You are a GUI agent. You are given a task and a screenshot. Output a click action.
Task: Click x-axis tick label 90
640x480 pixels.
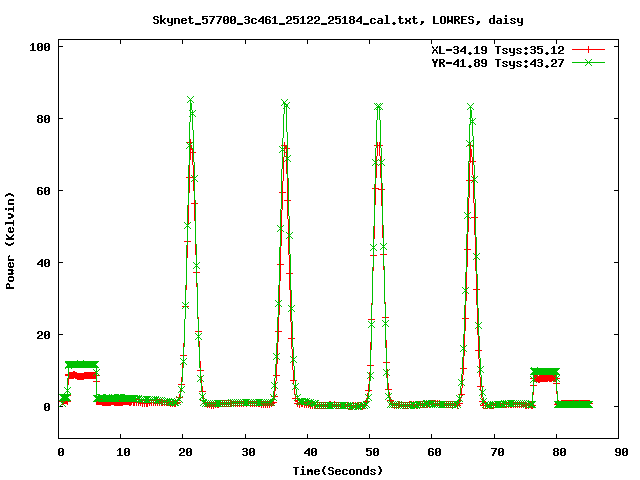click(x=621, y=452)
